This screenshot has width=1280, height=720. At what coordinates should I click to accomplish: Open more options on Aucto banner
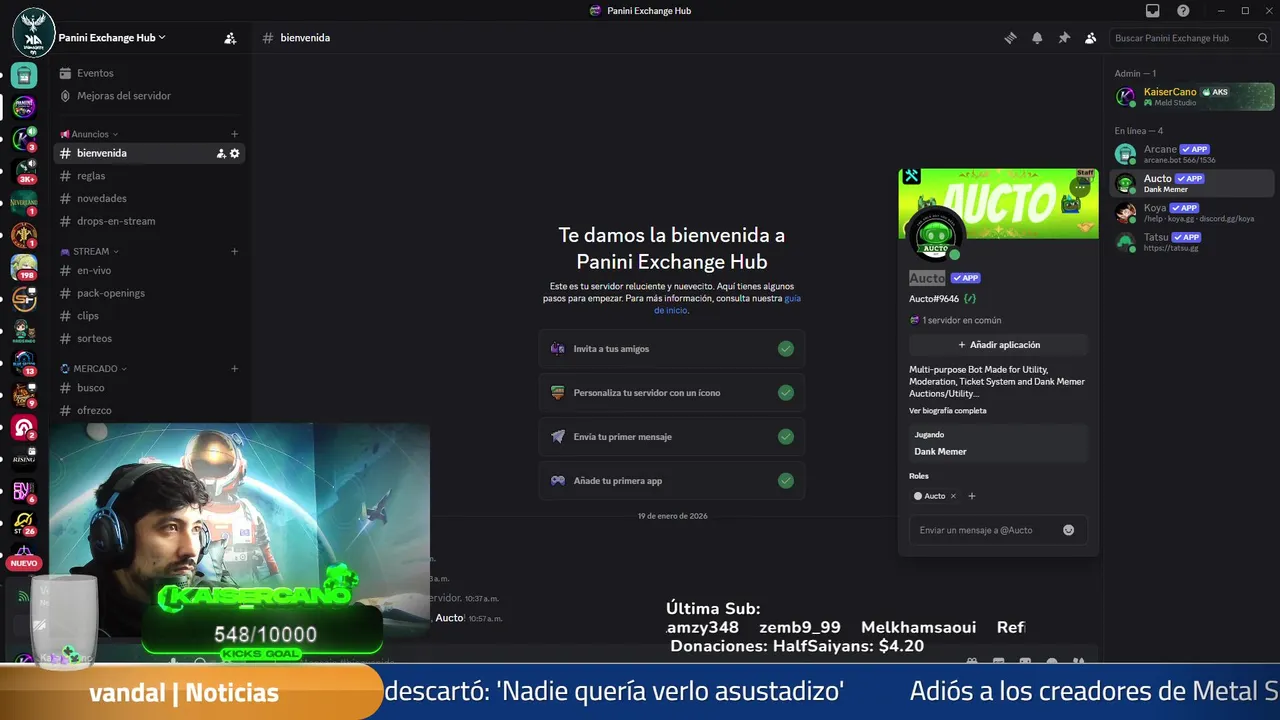click(1079, 187)
